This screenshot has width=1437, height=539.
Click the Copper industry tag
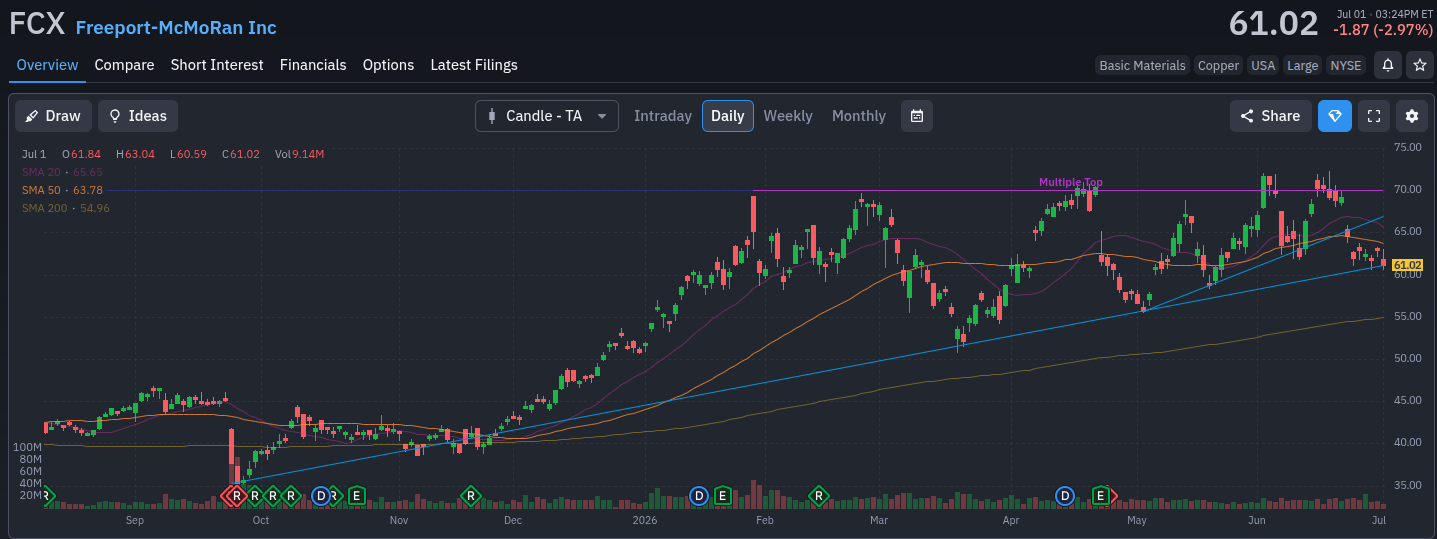point(1218,65)
